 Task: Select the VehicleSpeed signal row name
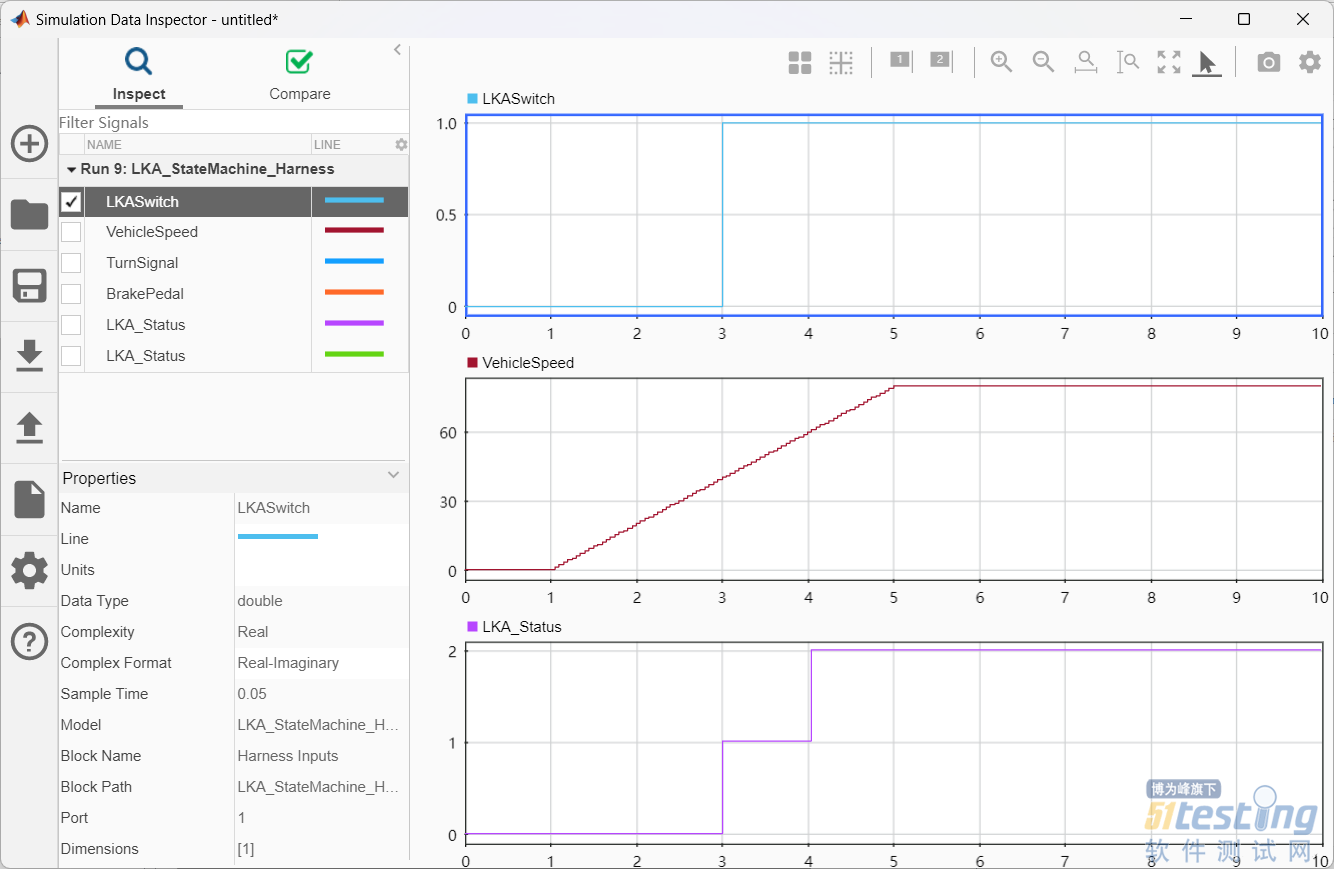(x=152, y=232)
